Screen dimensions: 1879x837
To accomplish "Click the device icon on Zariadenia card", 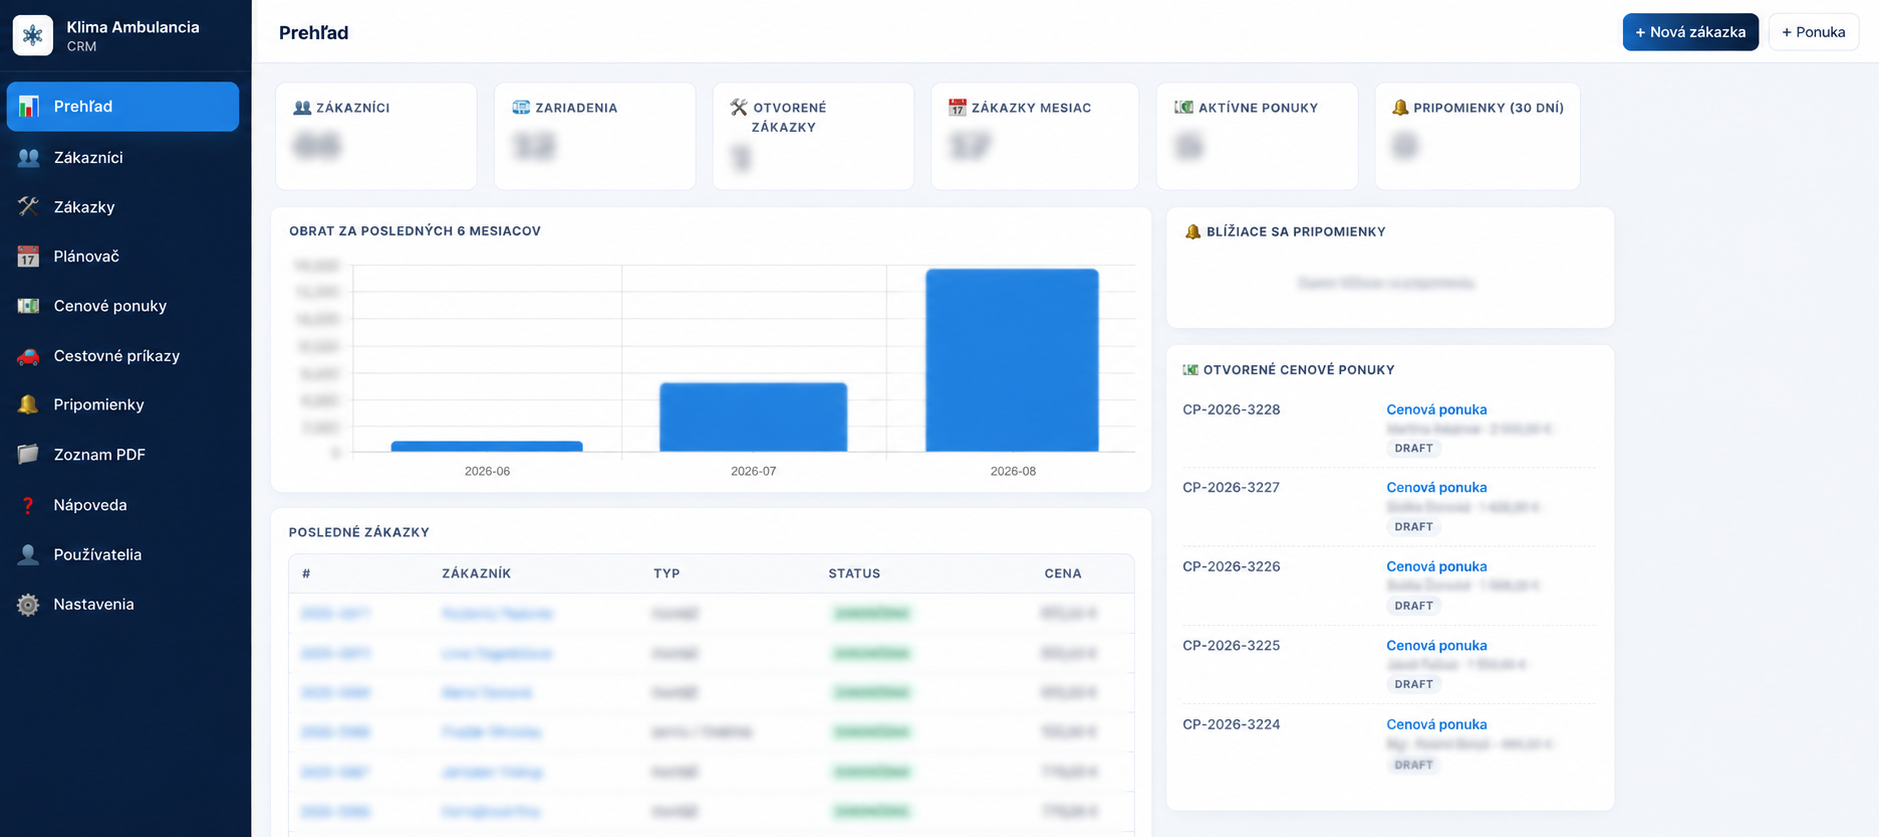I will point(521,107).
